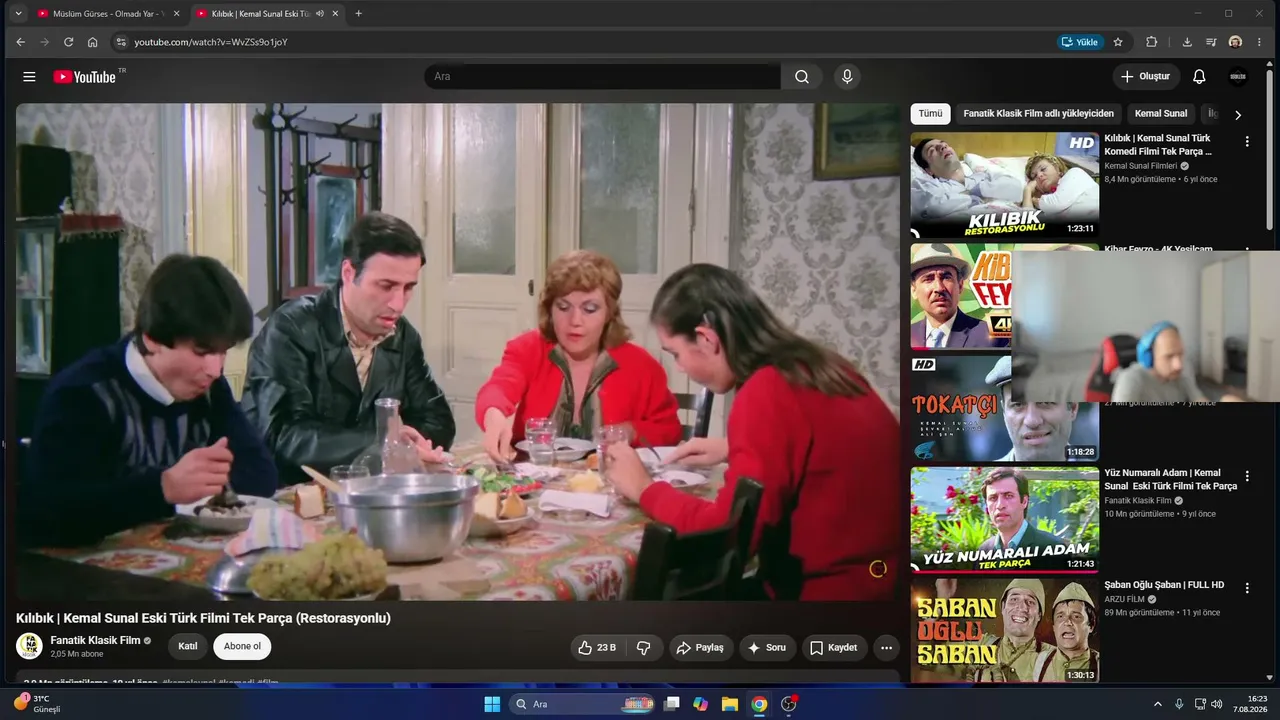1280x720 pixels.
Task: Open a new Chrome tab
Action: coord(358,14)
